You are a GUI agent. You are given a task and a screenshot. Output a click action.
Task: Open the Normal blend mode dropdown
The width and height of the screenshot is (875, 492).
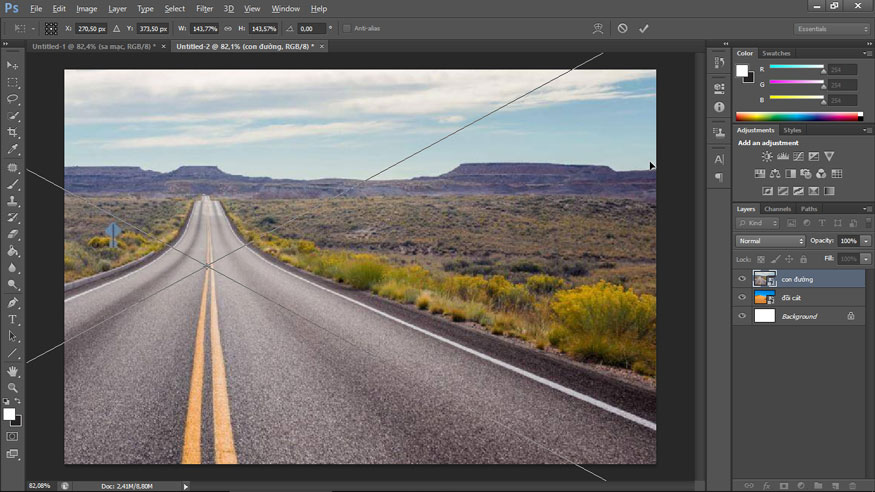pyautogui.click(x=770, y=241)
